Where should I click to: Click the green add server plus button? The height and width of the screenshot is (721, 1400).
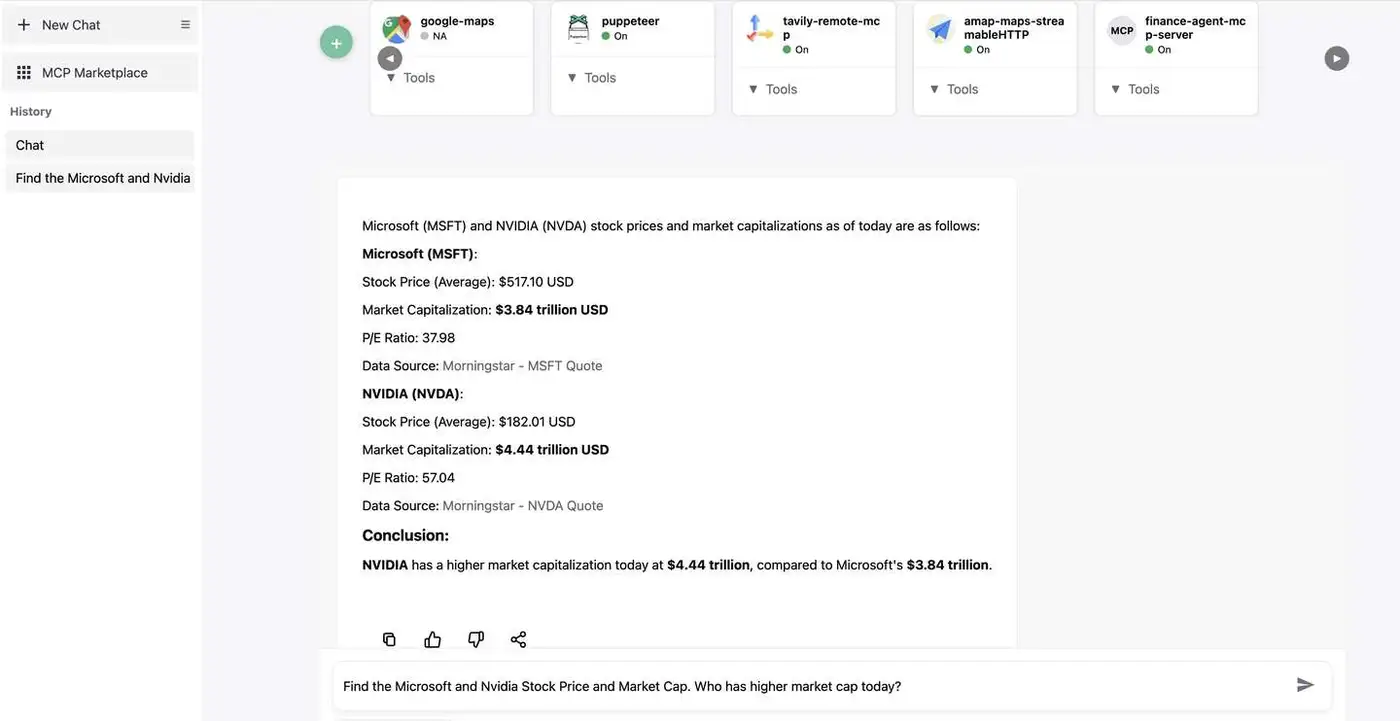336,43
